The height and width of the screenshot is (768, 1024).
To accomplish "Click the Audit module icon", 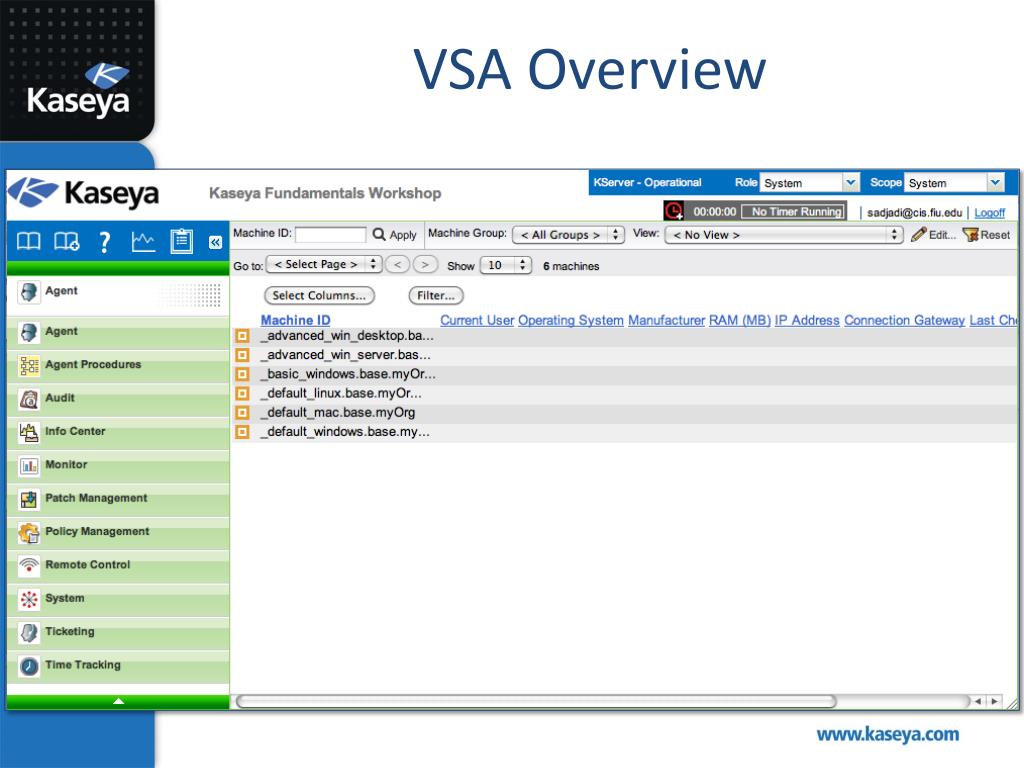I will point(29,398).
